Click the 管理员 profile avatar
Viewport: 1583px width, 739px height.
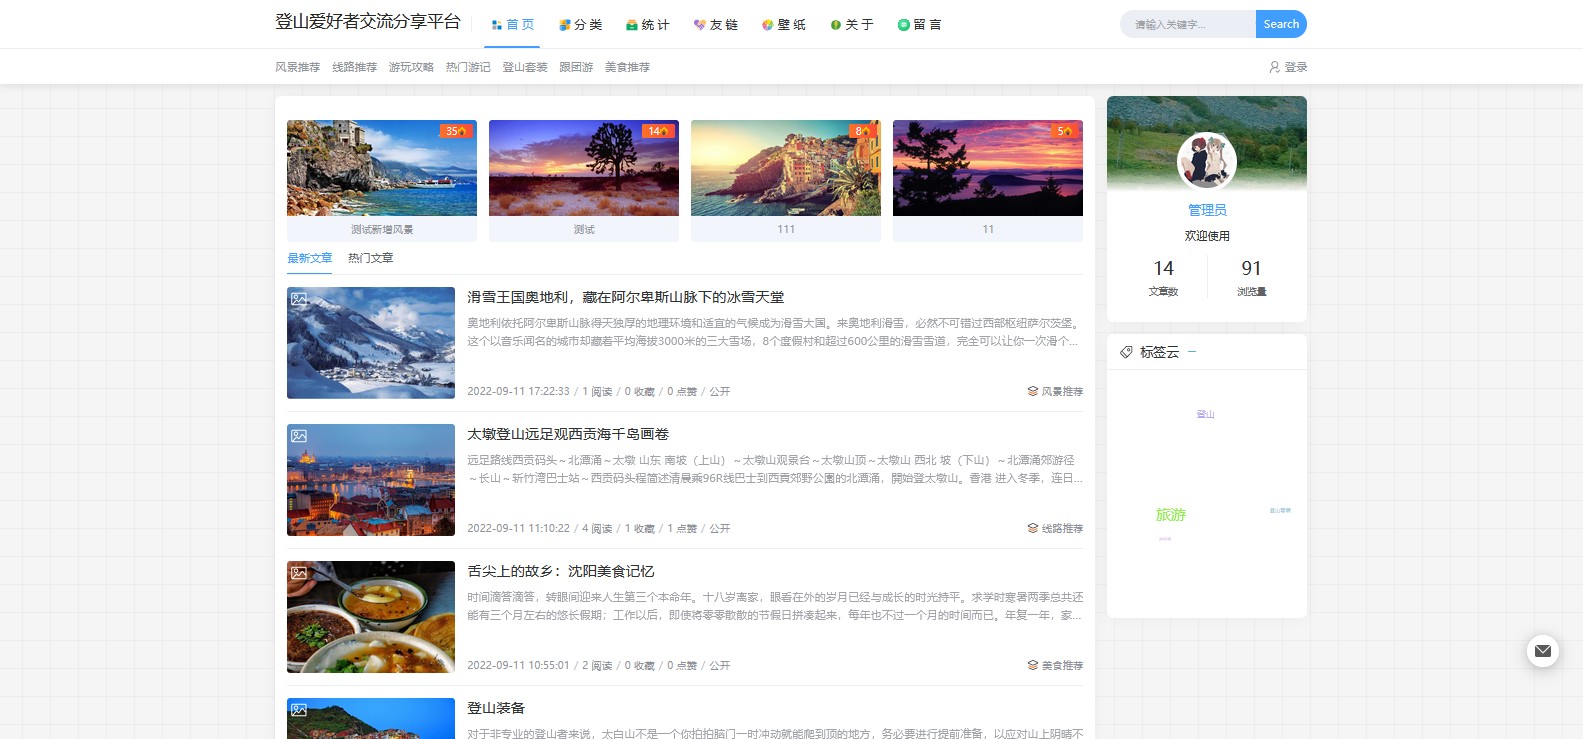[x=1207, y=161]
